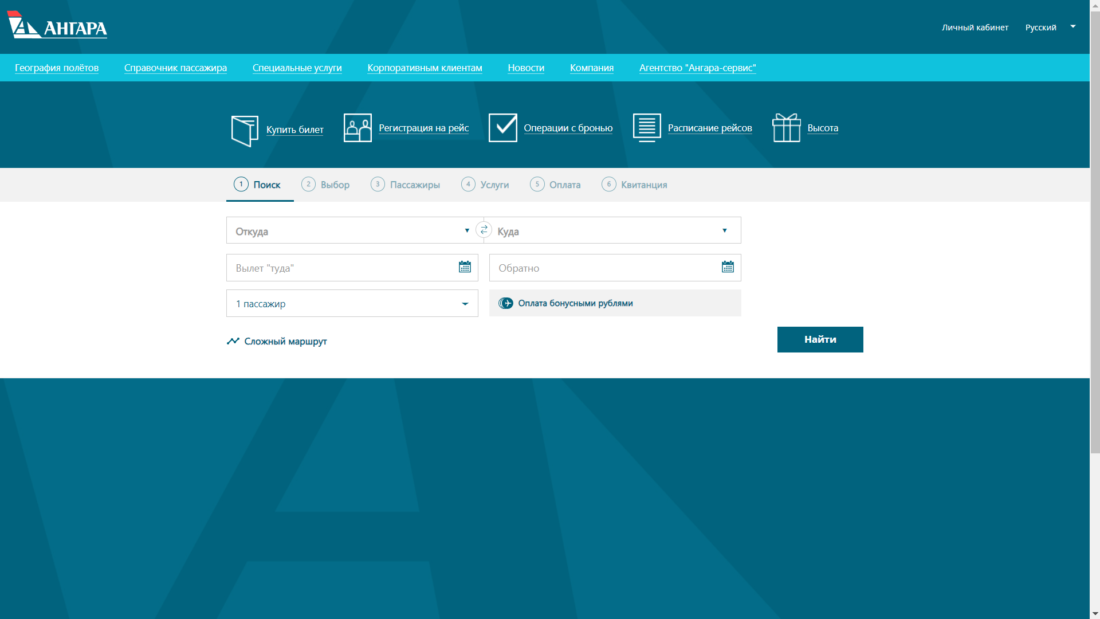Toggle Оплата бонусными рублями option
Viewport: 1100px width, 619px height.
coord(506,303)
